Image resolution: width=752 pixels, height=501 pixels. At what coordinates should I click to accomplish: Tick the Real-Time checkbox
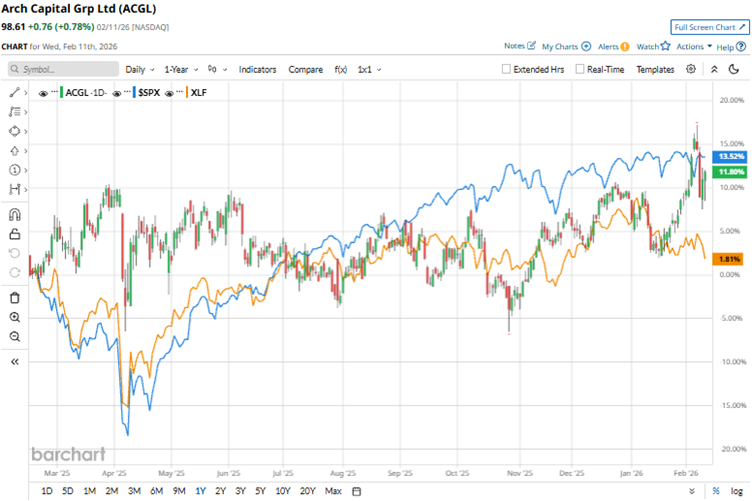point(580,70)
